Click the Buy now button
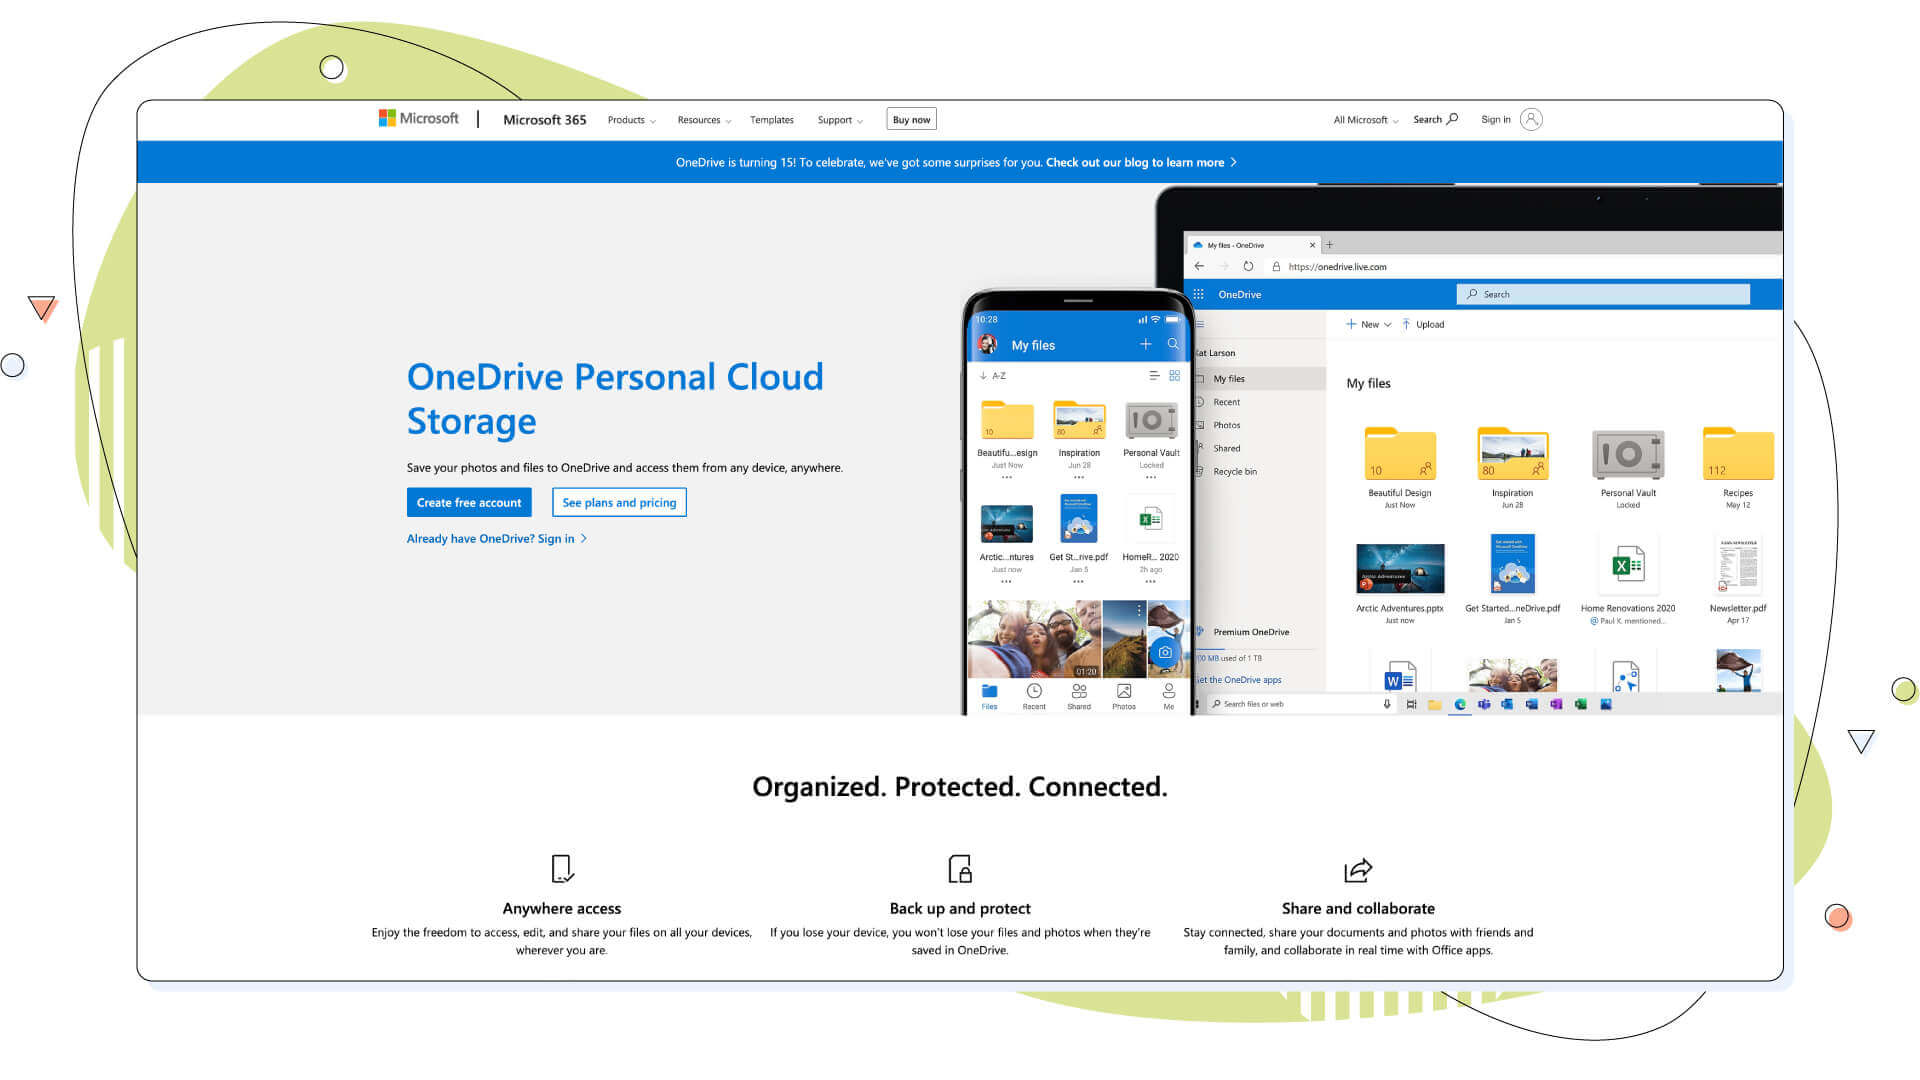 911,119
